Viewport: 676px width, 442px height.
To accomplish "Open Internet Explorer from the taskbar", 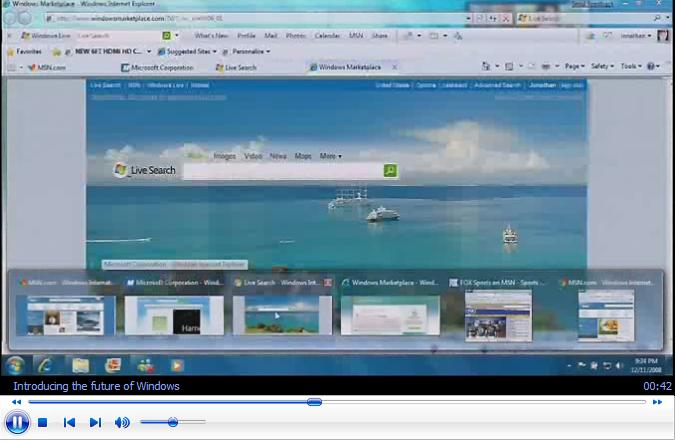I will [x=45, y=366].
